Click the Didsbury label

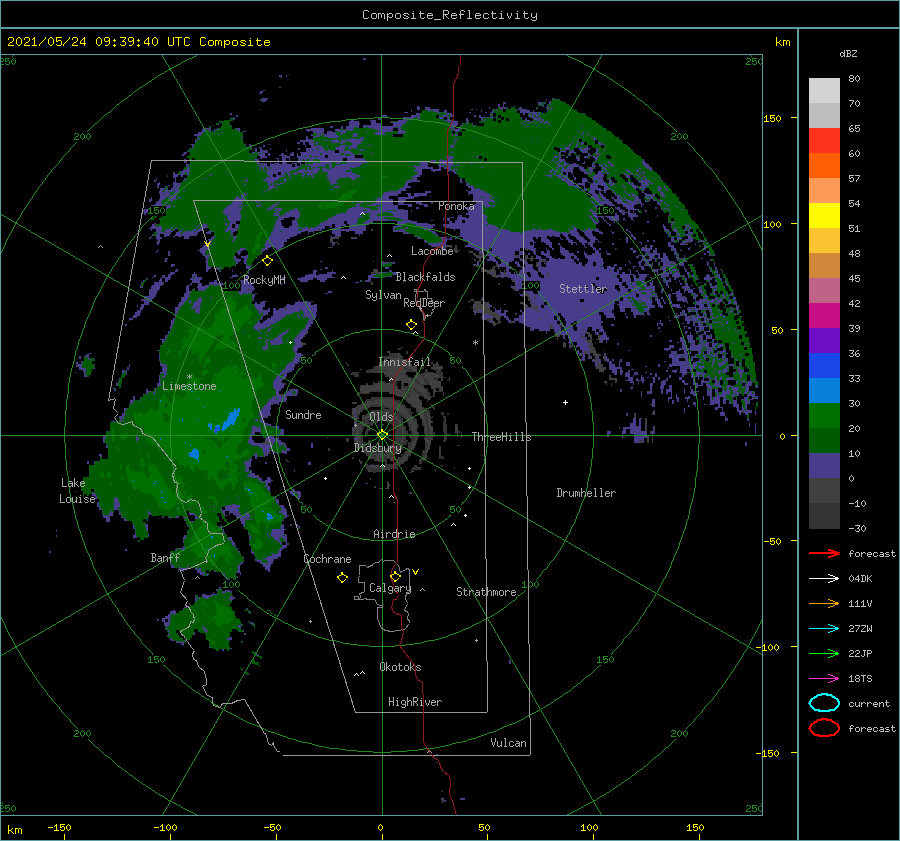[x=377, y=448]
